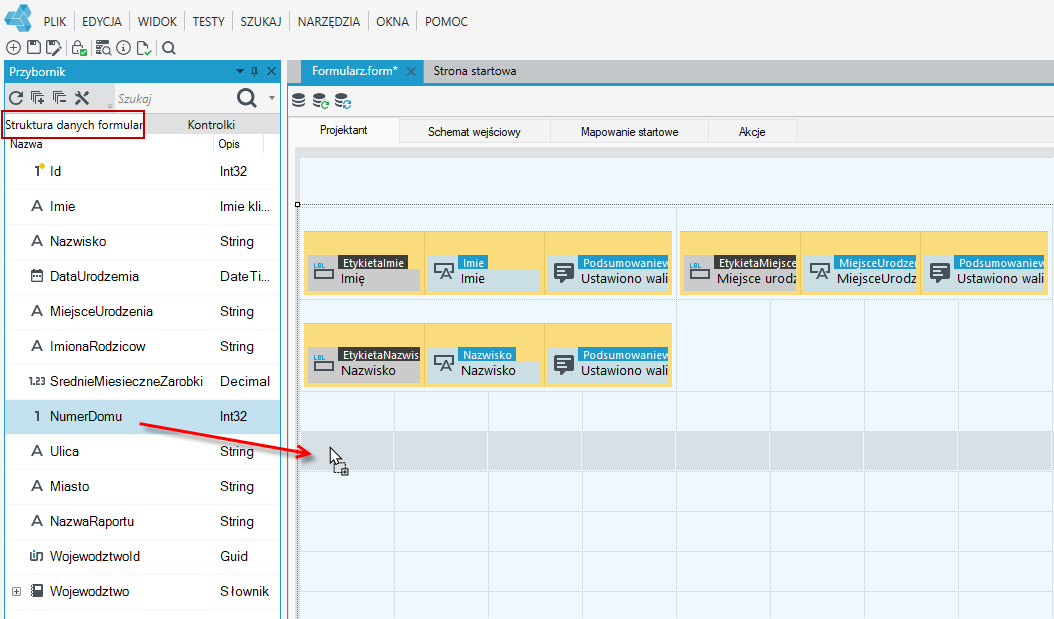This screenshot has width=1054, height=619.
Task: Click the plain database icon in form toolbar
Action: click(x=298, y=101)
